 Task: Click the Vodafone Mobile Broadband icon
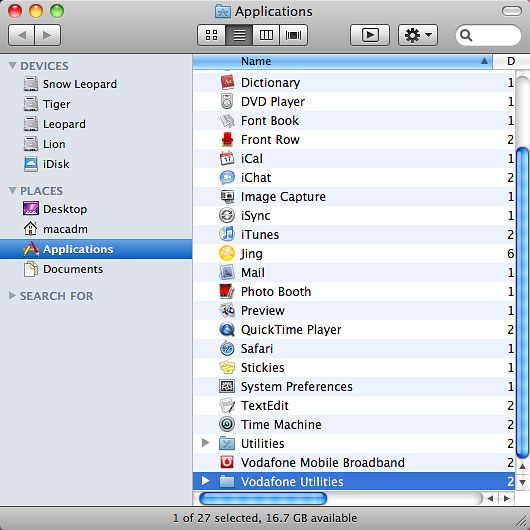point(227,462)
